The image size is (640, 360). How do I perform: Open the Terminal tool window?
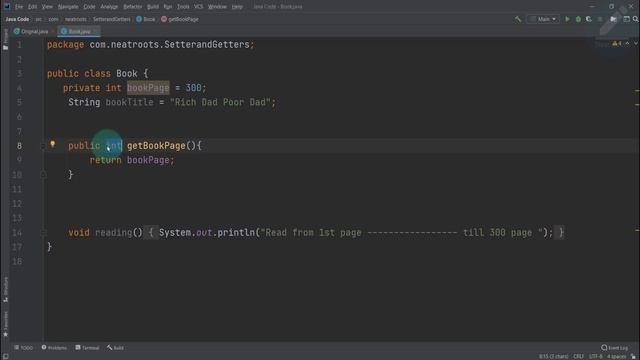87,348
